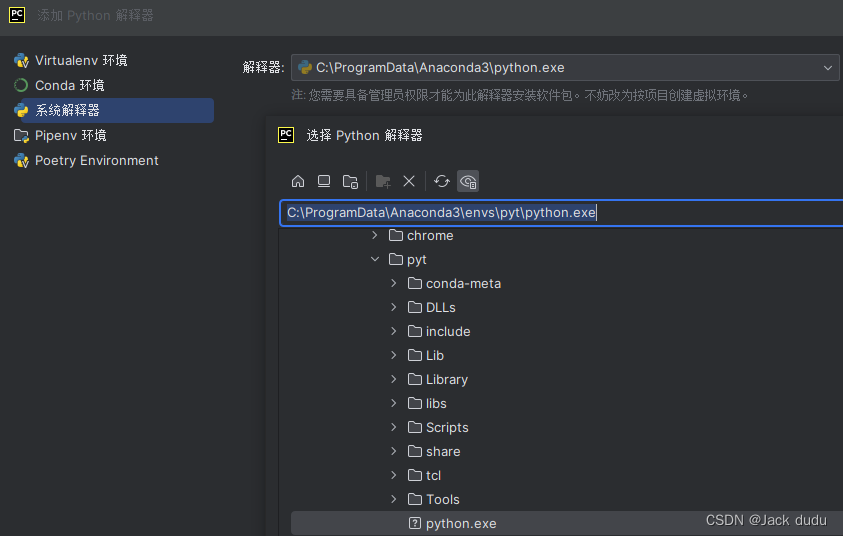Screen dimensions: 843x536
Task: Expand the include folder
Action: (394, 331)
